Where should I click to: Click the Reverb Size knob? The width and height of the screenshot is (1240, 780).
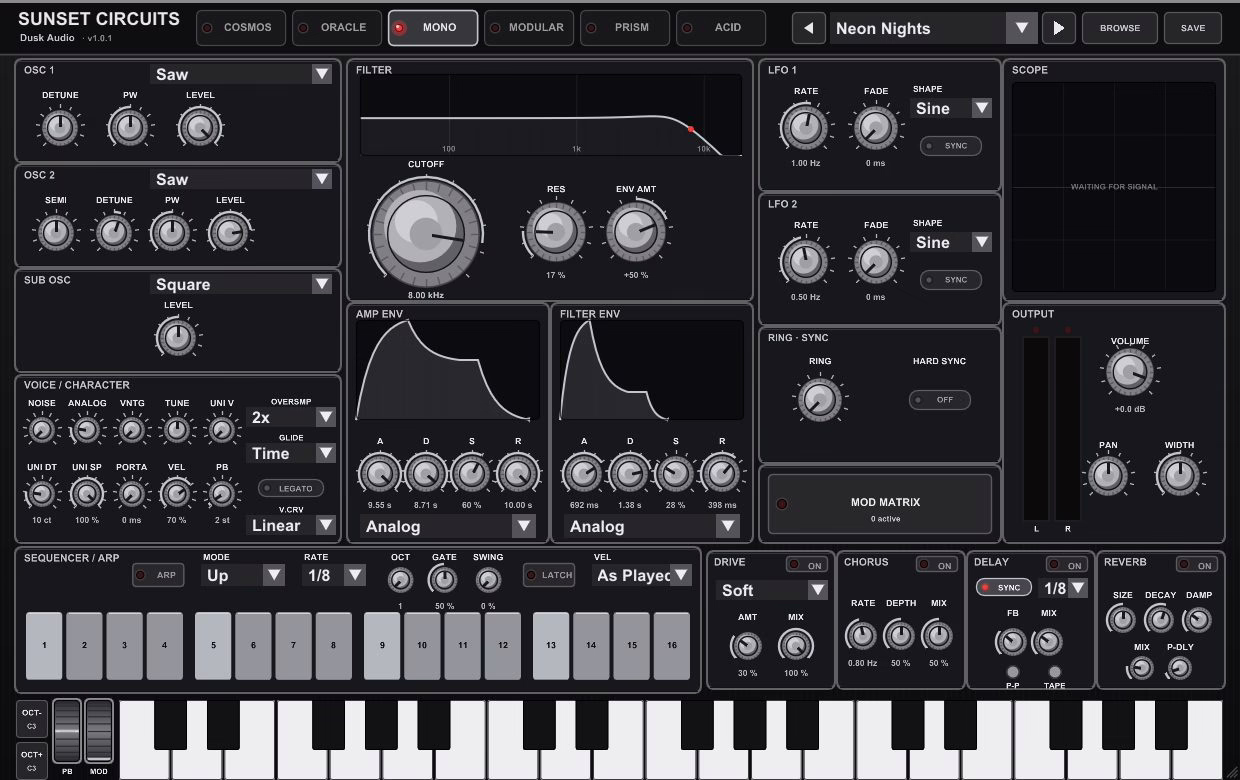pyautogui.click(x=1123, y=619)
